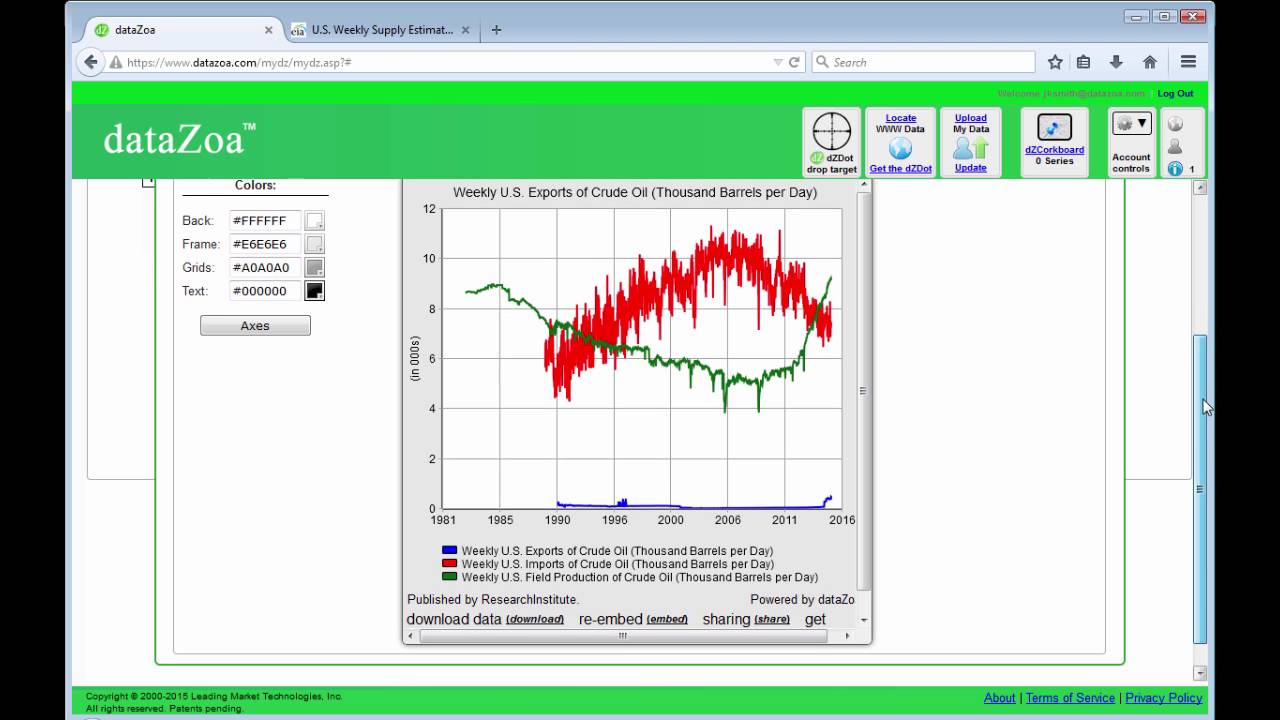Open a new browser tab
The height and width of the screenshot is (720, 1280).
496,30
